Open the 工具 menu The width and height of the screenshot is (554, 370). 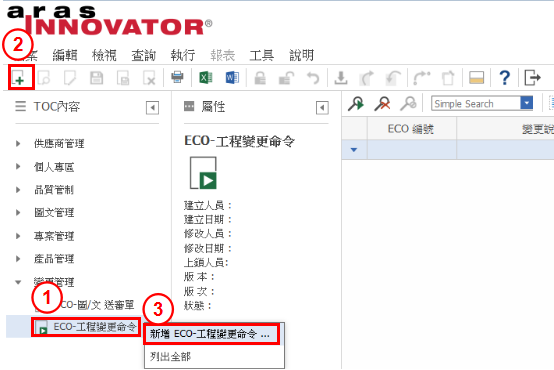pyautogui.click(x=262, y=55)
